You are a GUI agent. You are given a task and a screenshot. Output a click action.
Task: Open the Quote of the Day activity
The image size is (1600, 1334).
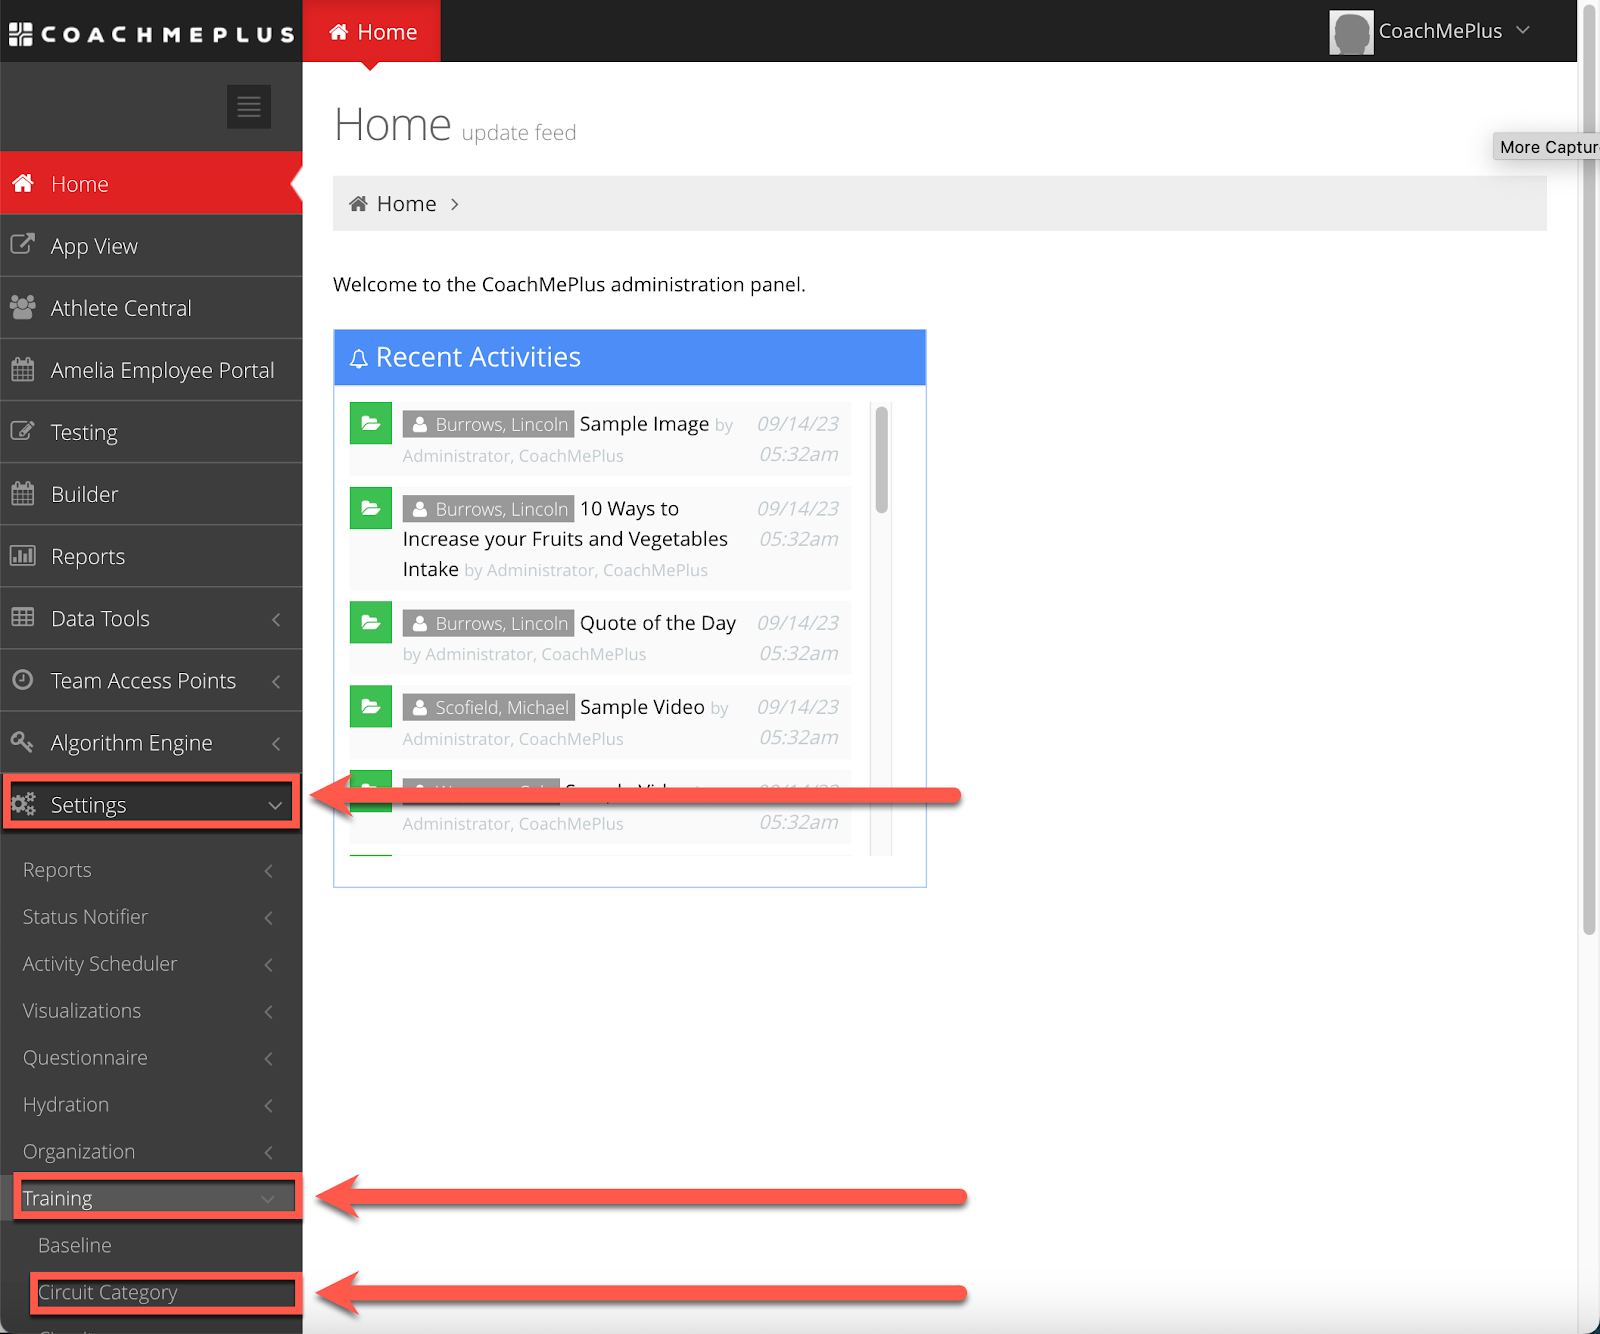[658, 623]
